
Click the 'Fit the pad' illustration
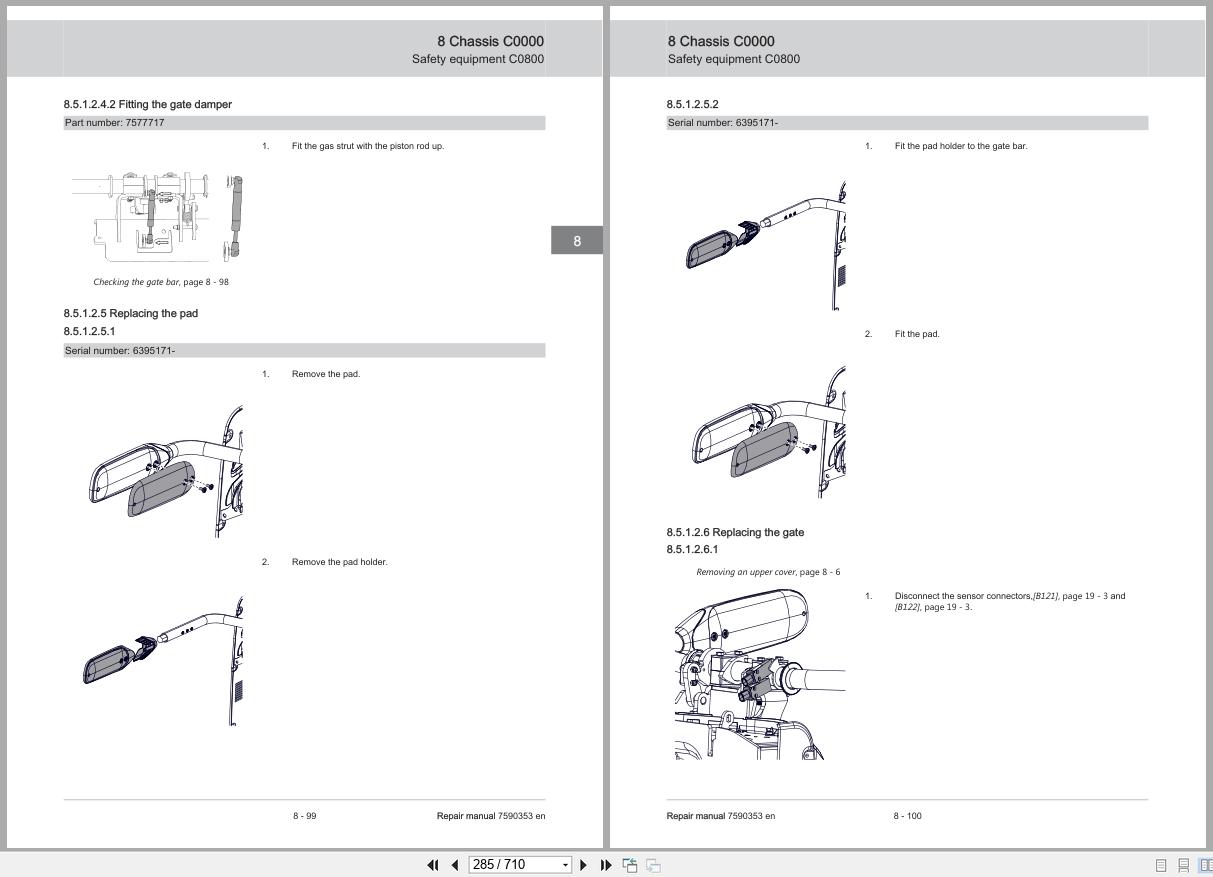point(768,432)
